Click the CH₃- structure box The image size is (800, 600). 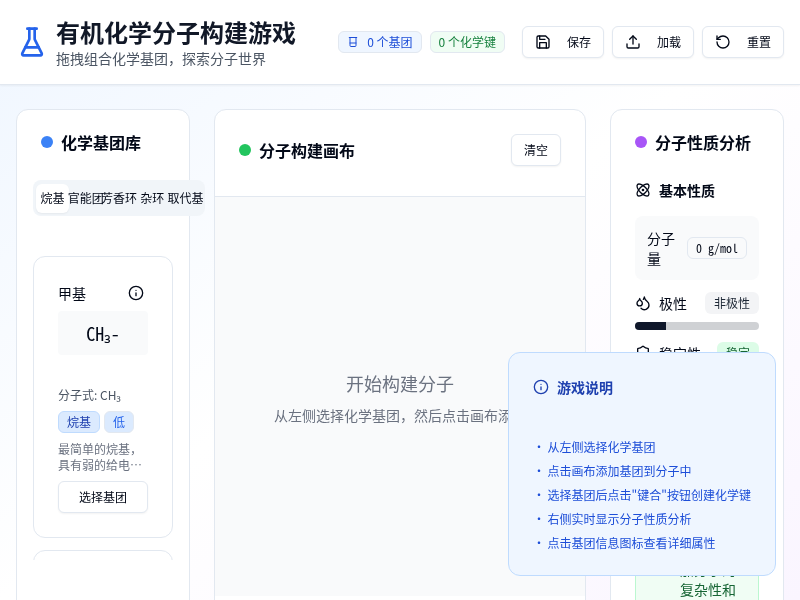pyautogui.click(x=103, y=333)
